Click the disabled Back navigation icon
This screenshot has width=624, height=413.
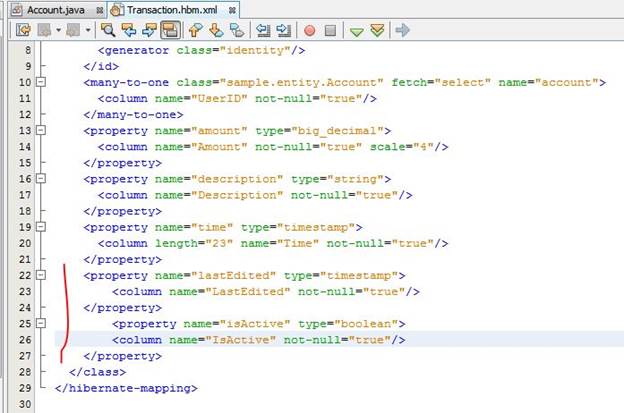[x=44, y=30]
